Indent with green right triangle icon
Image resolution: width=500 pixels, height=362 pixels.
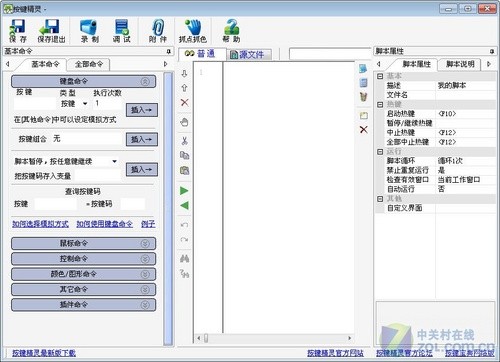coord(184,191)
